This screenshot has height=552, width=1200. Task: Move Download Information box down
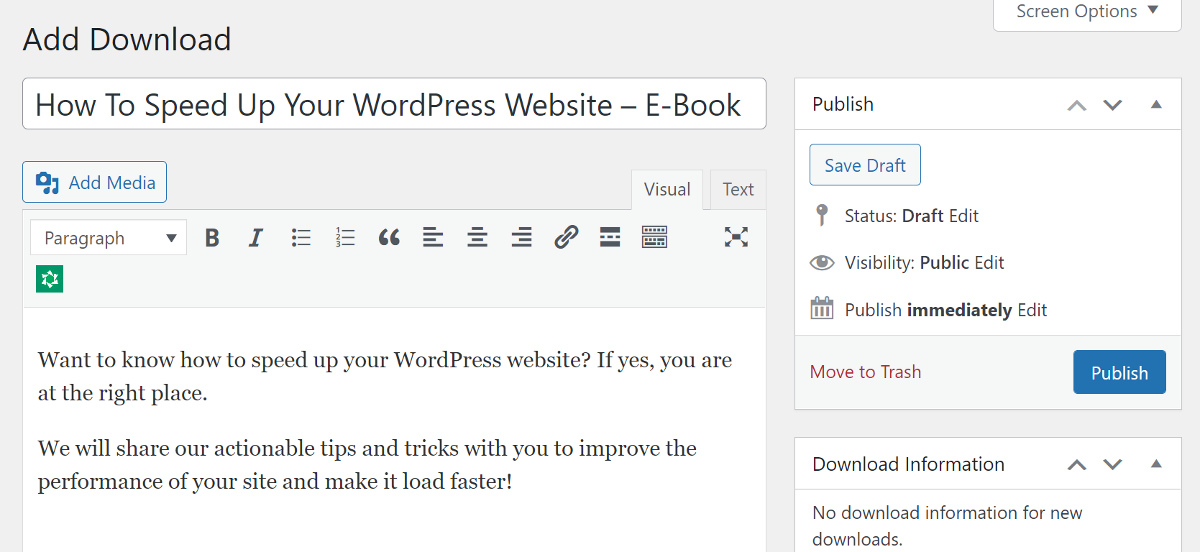click(x=1113, y=465)
